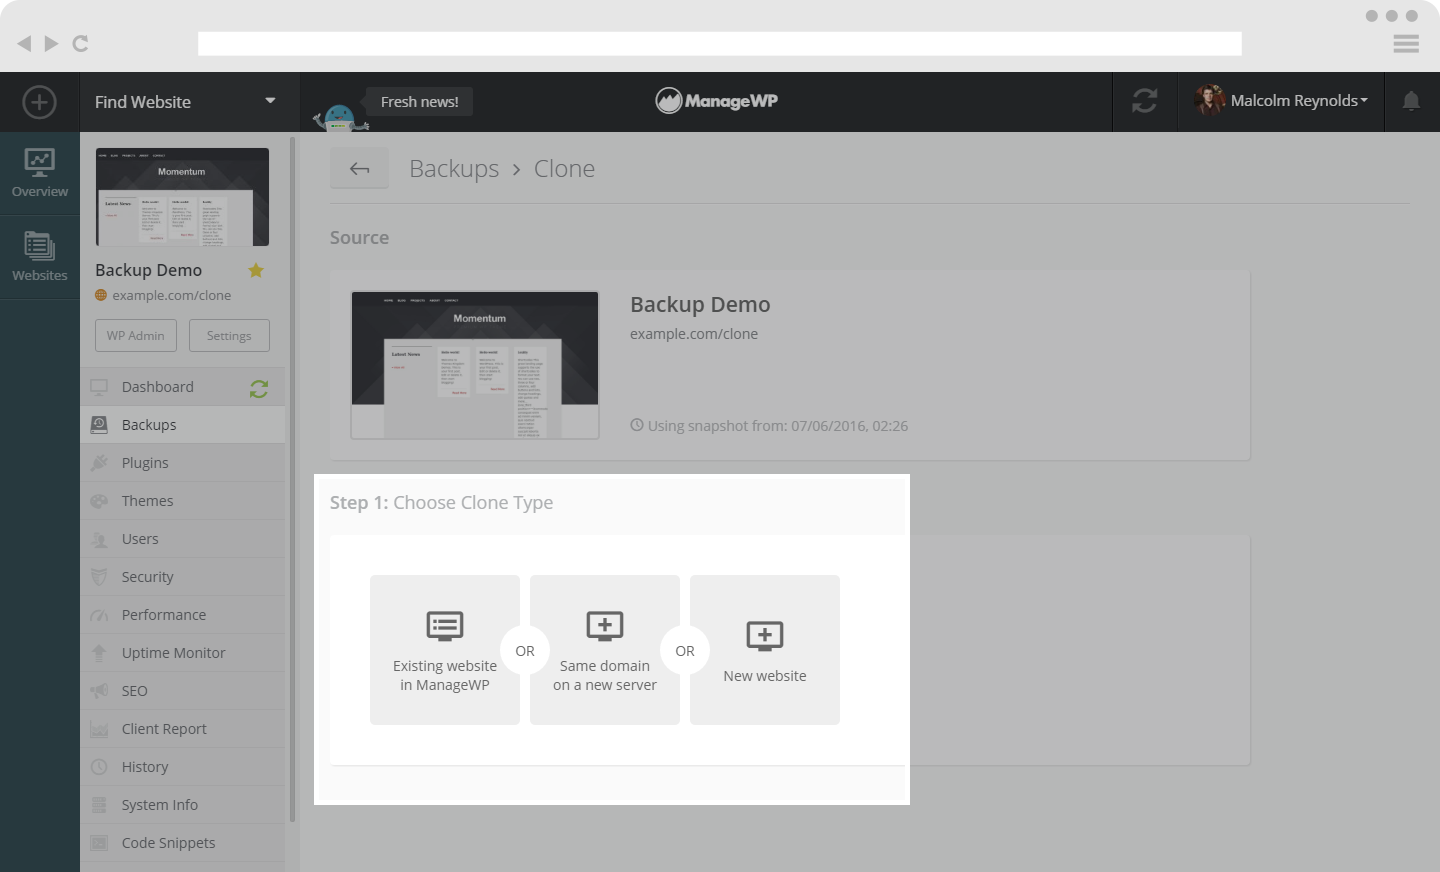
Task: Toggle the favorite star for Backup Demo
Action: click(256, 270)
